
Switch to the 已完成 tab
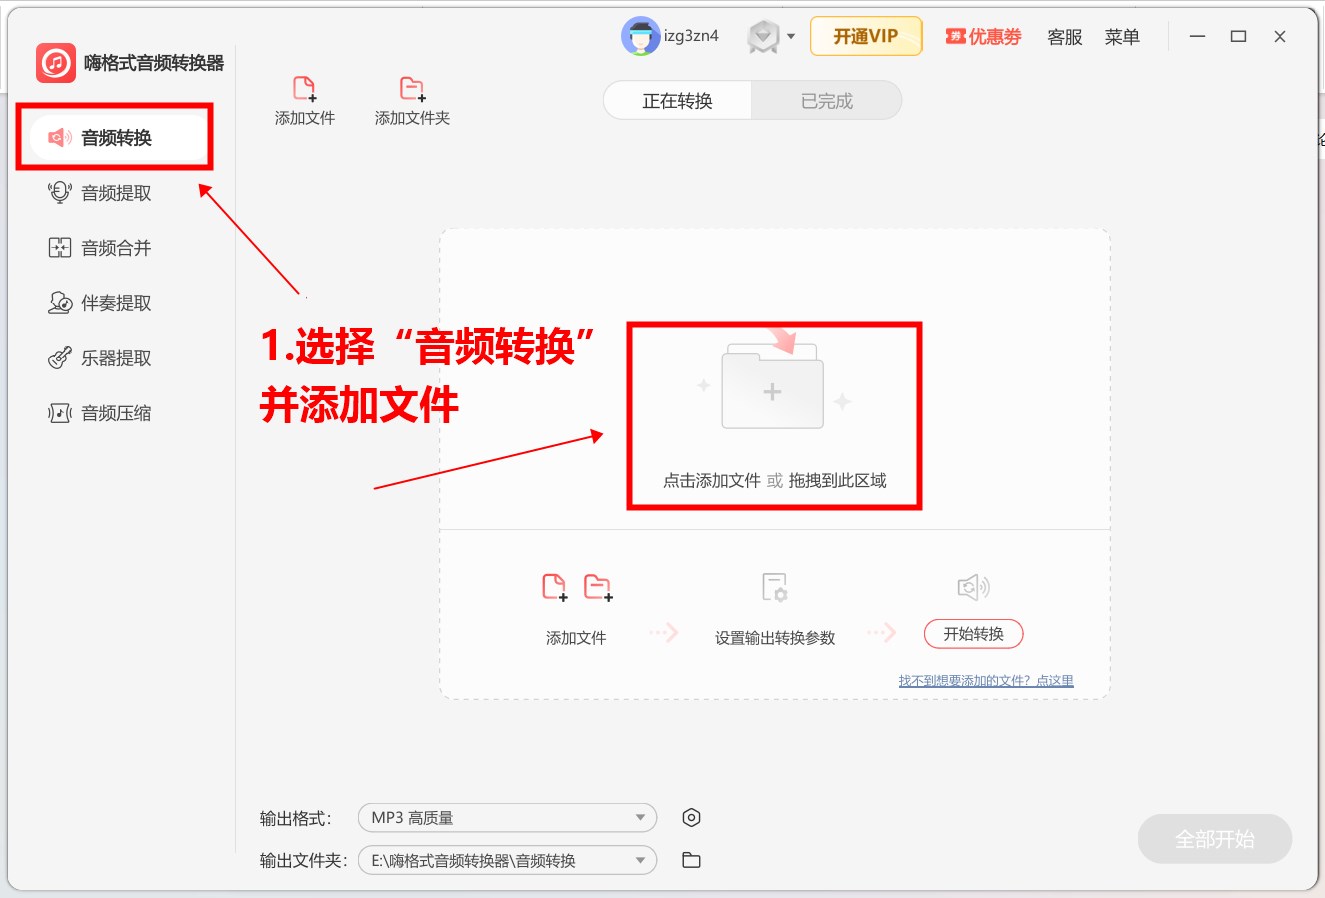827,101
